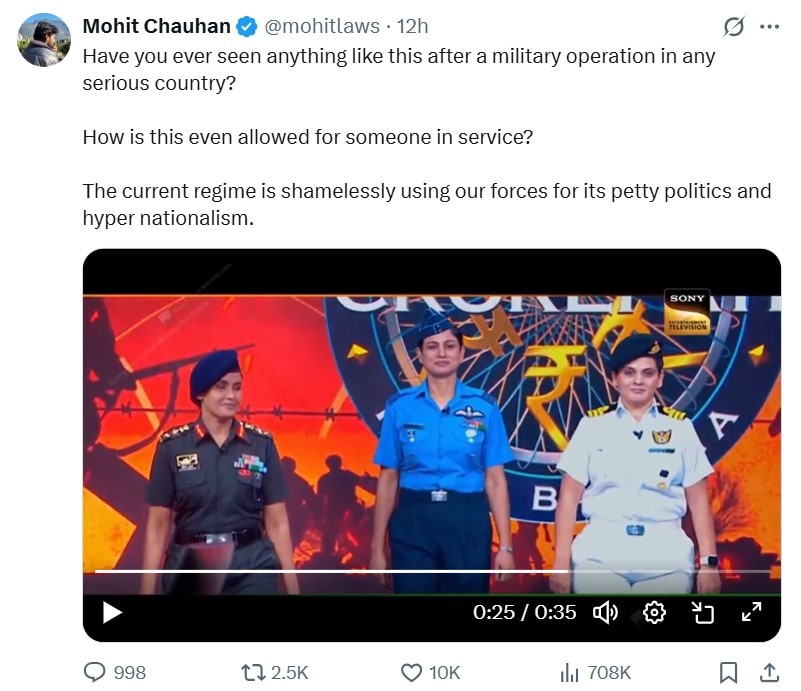Viewport: 801px width, 691px height.
Task: Open the replies with 998 comments
Action: click(115, 673)
